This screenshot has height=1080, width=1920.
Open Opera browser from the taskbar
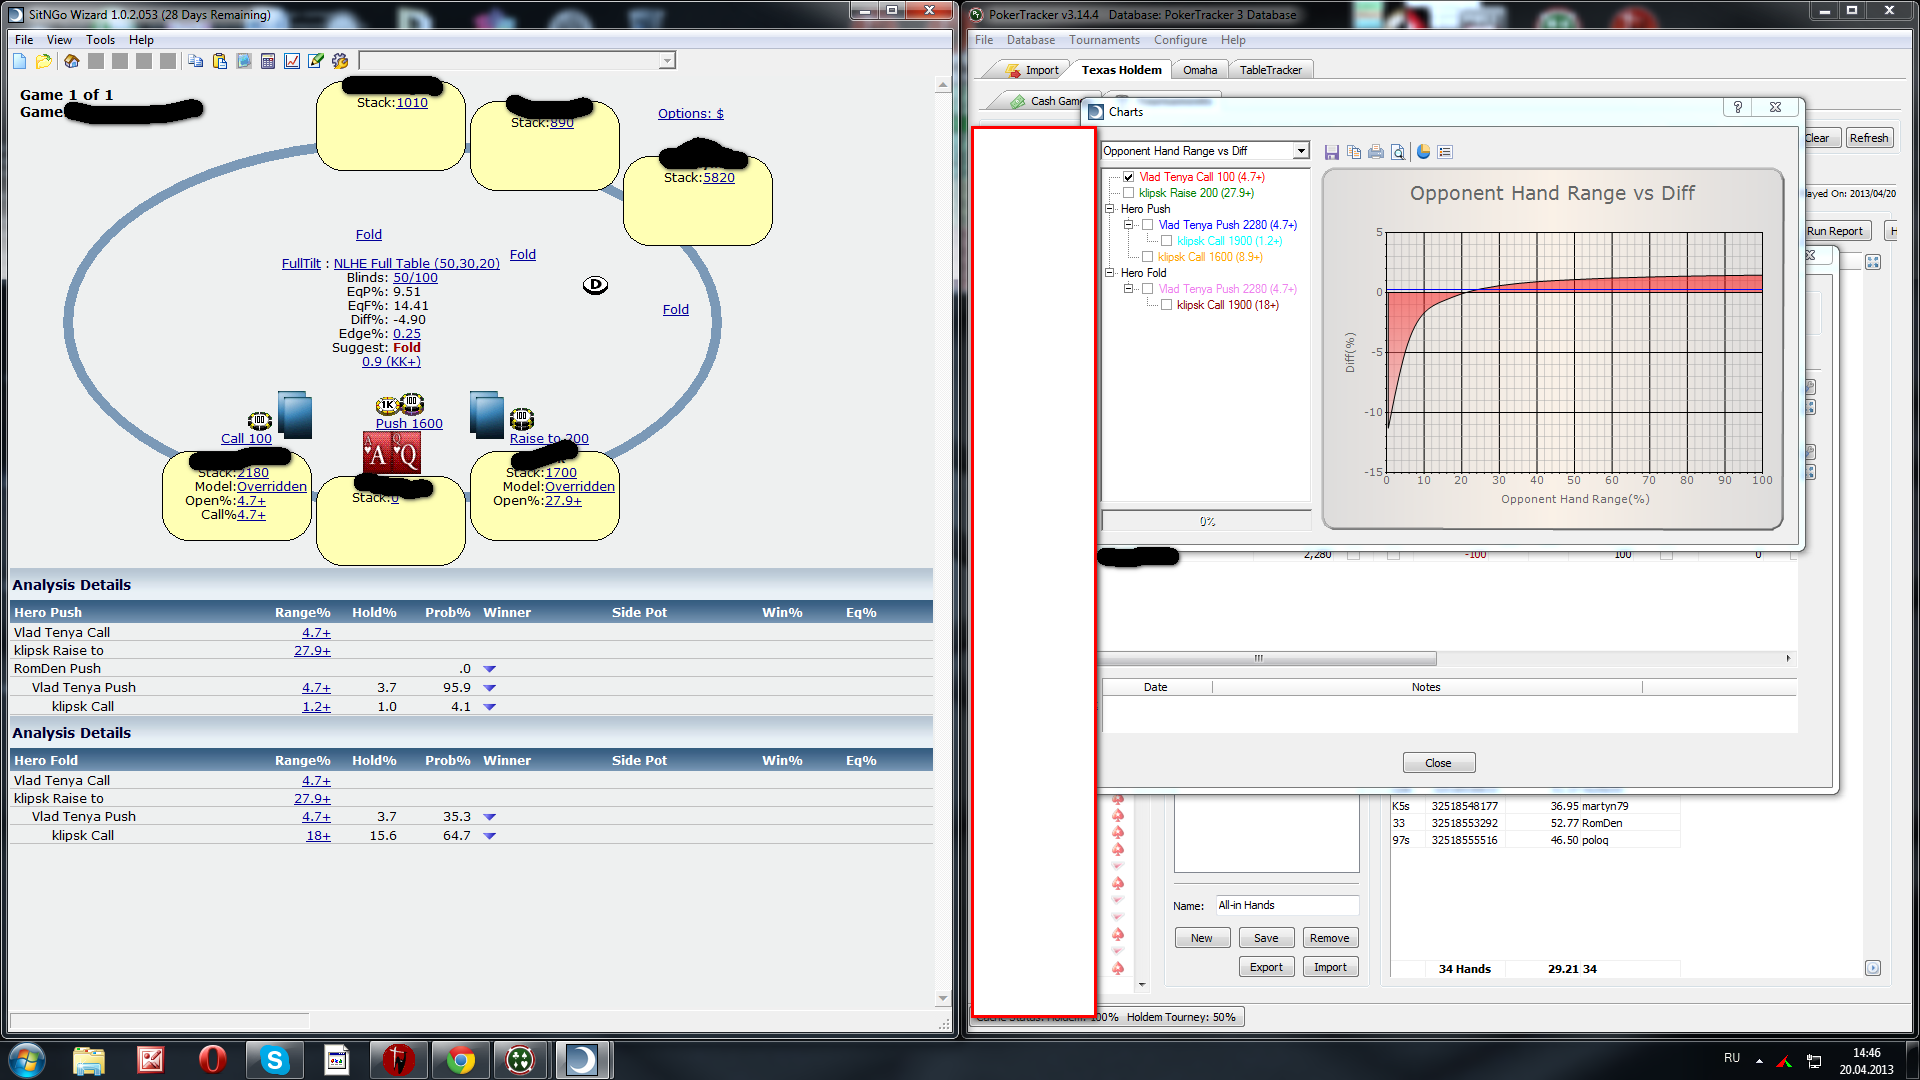point(212,1060)
